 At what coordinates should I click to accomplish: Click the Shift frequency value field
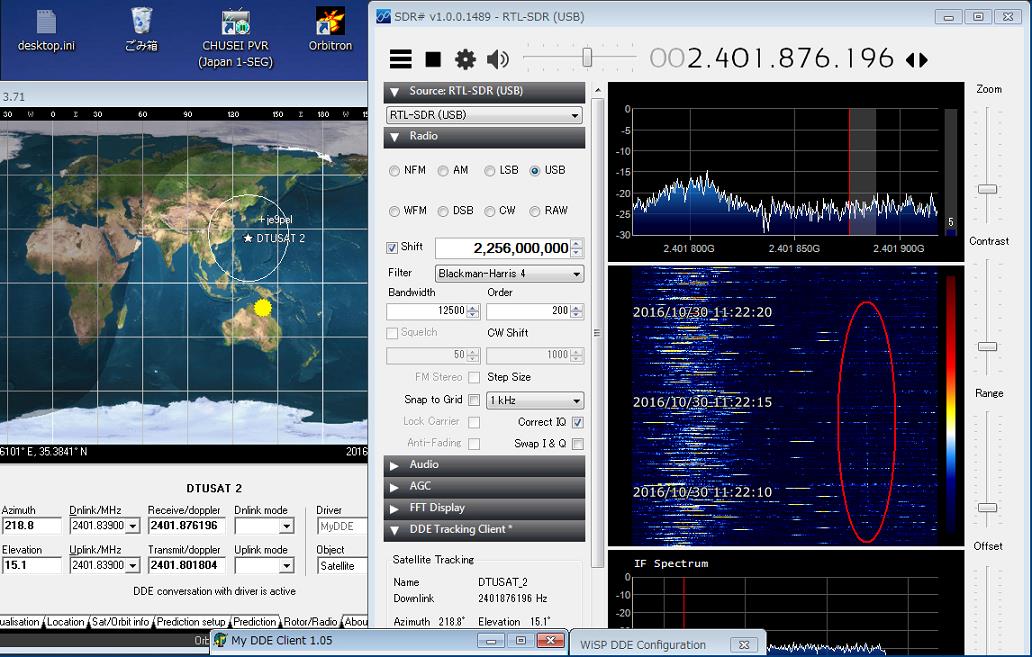pyautogui.click(x=503, y=248)
